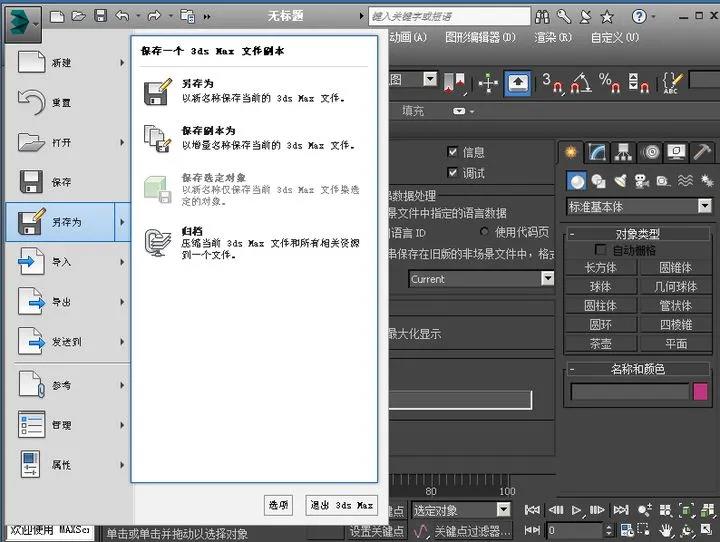Enable the 自动栅格 checkbox
Screen dimensions: 720x542
pyautogui.click(x=600, y=249)
